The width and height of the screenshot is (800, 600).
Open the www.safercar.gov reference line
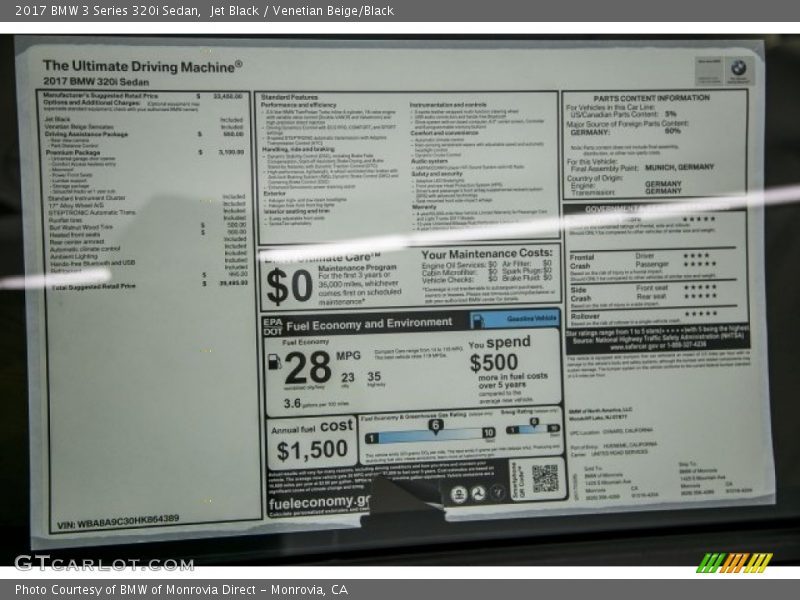[658, 346]
